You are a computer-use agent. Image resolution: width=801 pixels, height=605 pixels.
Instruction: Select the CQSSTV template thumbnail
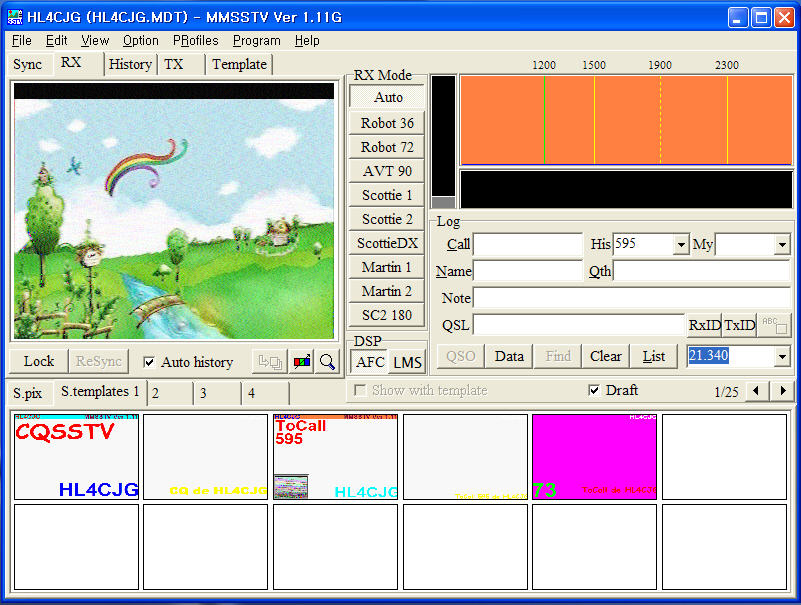[76, 456]
